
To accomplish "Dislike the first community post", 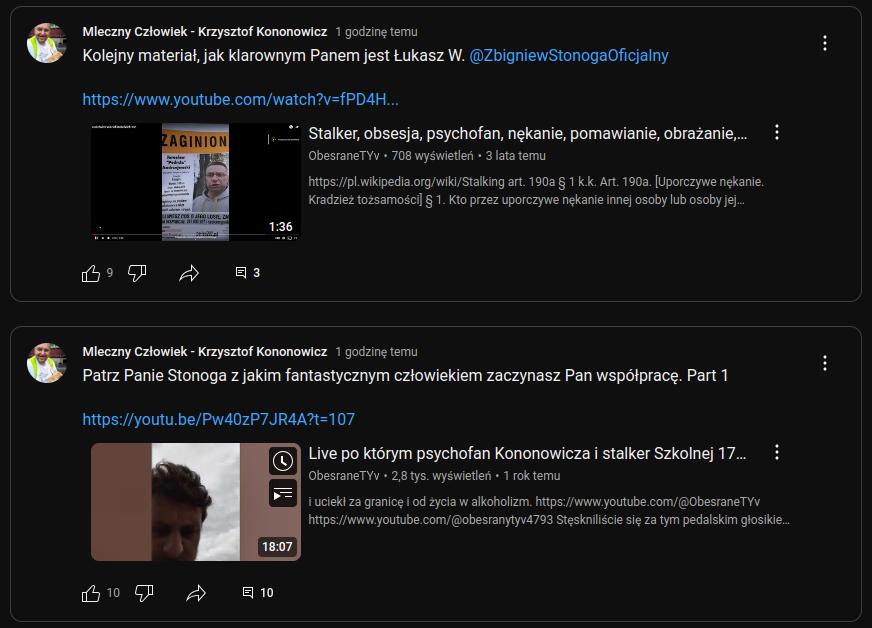I will point(138,273).
